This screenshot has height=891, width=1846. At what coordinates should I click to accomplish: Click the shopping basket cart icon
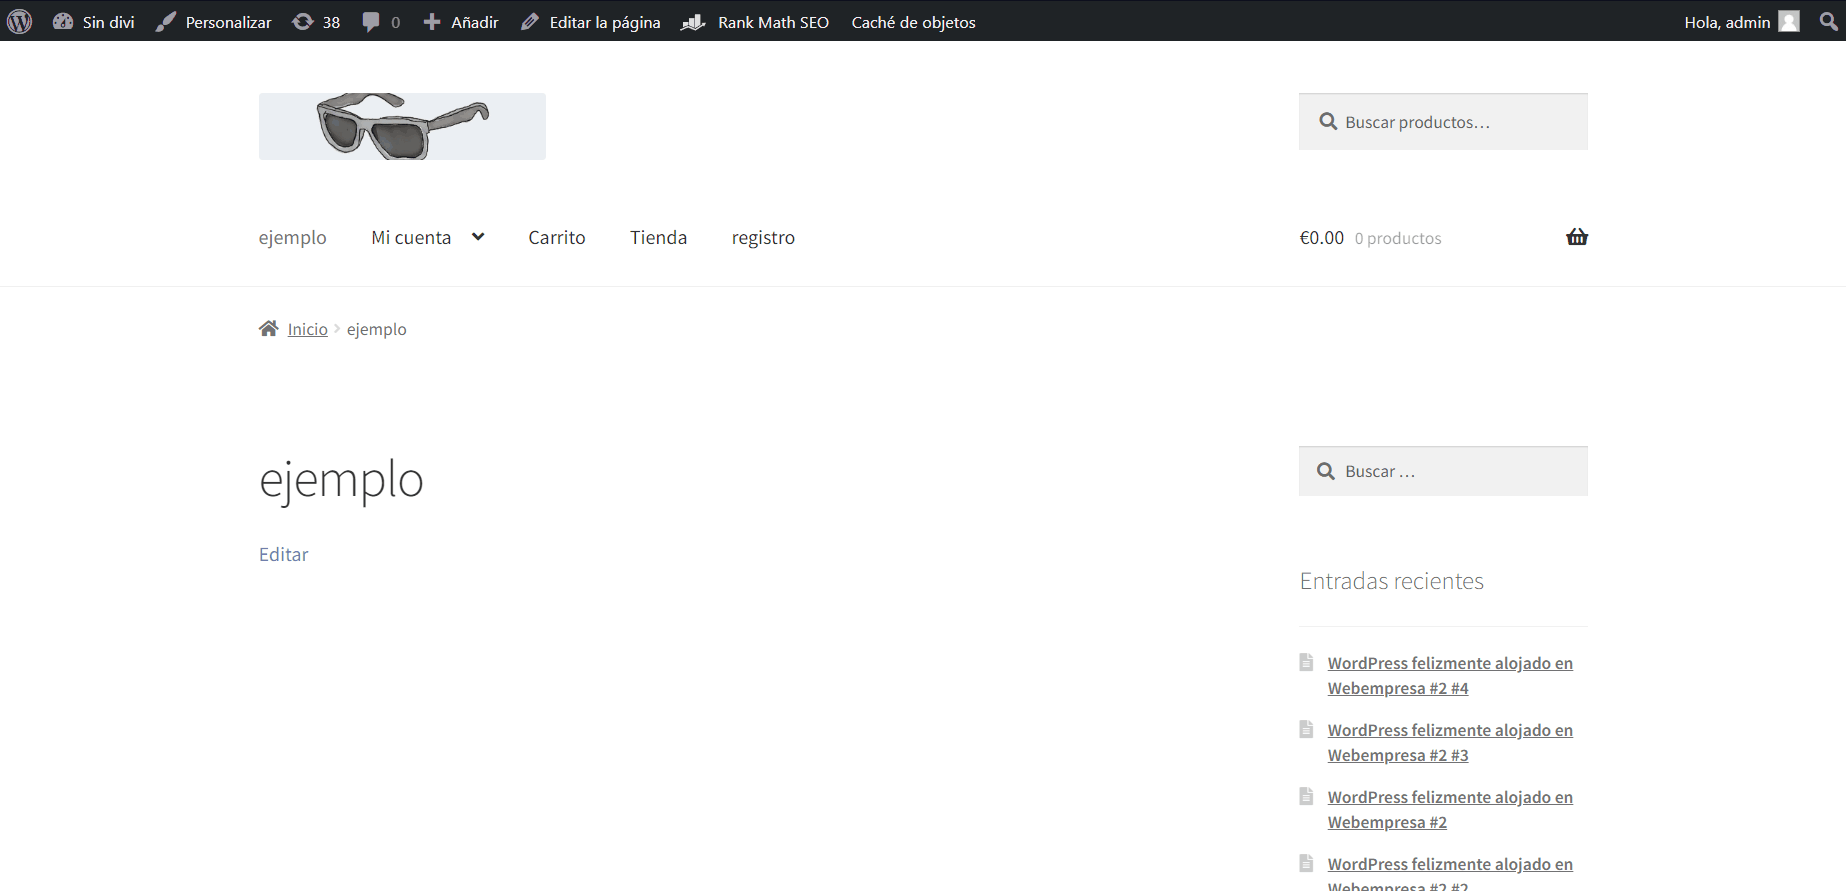[1576, 237]
